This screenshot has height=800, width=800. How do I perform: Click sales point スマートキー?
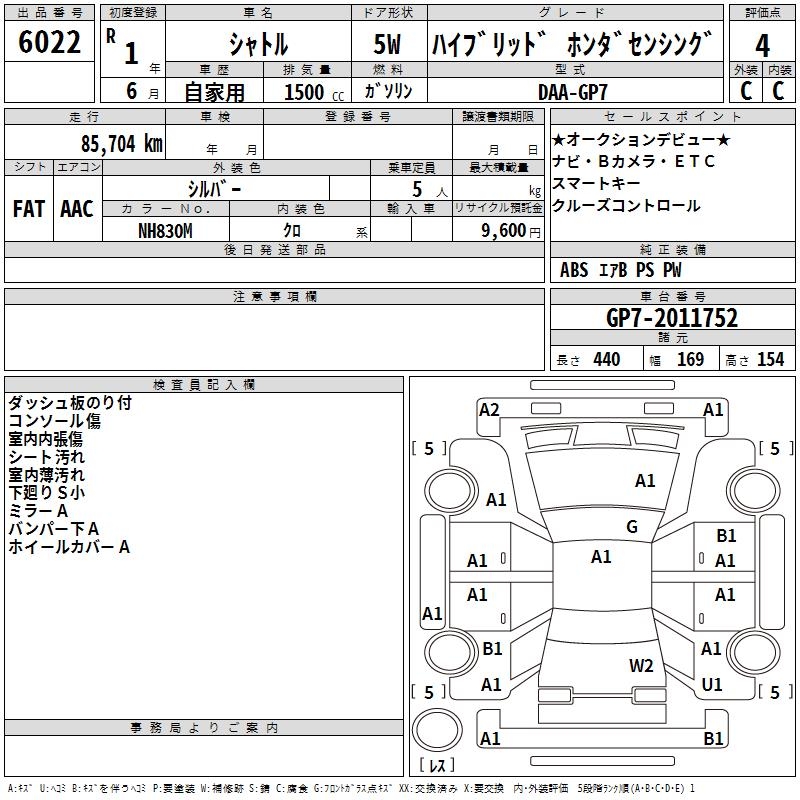596,183
